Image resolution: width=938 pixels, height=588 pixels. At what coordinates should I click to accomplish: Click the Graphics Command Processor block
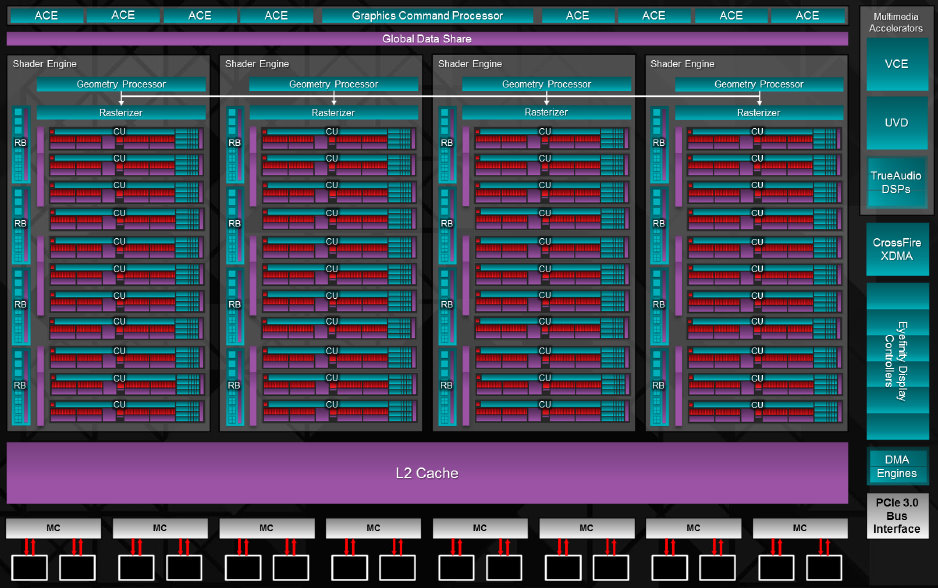tap(427, 15)
